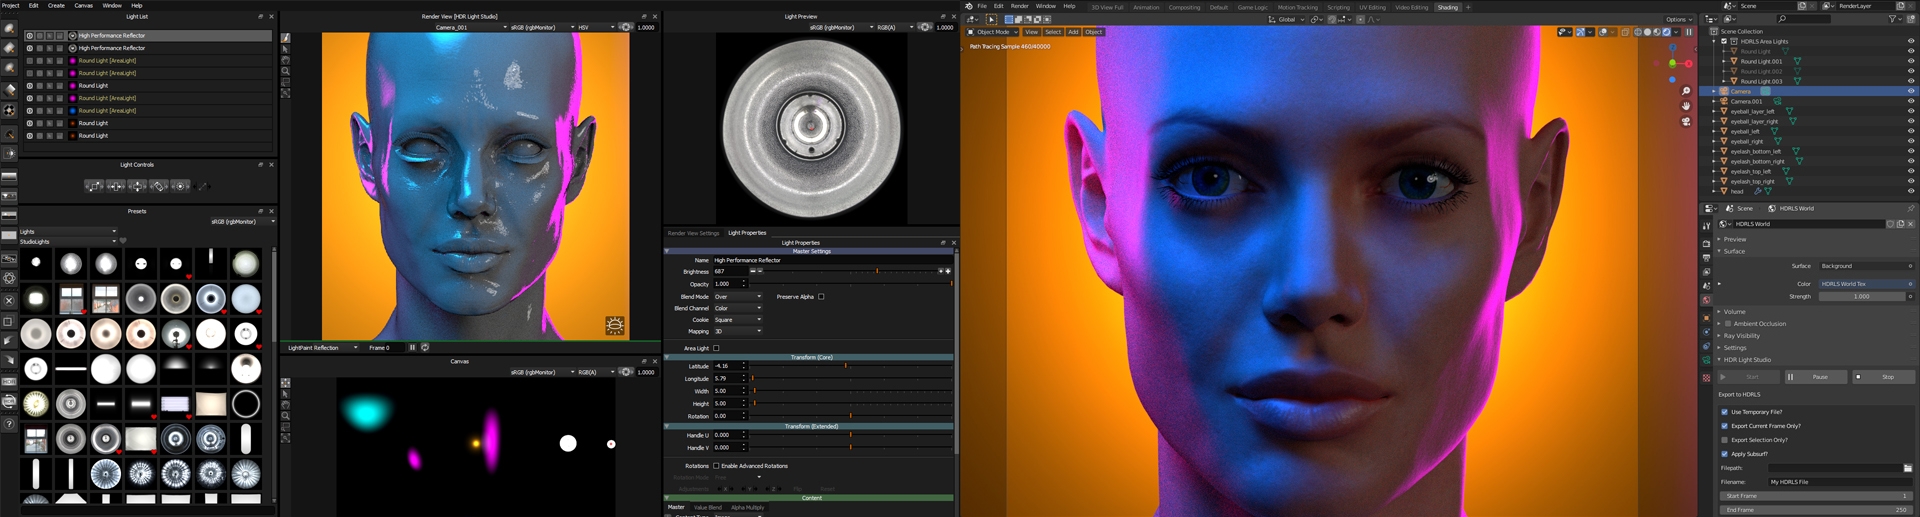Enable the Preserve Alpha checkbox
This screenshot has width=1920, height=517.
click(821, 296)
